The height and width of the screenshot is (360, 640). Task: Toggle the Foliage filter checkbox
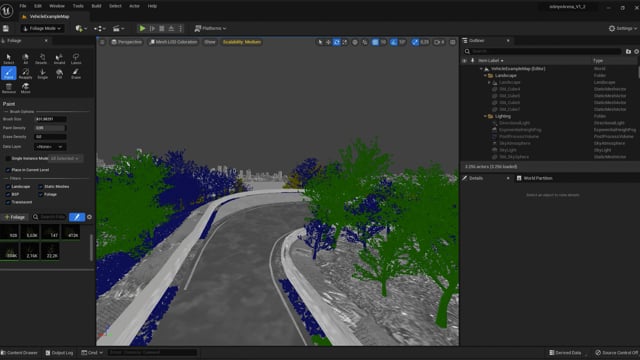tap(41, 194)
